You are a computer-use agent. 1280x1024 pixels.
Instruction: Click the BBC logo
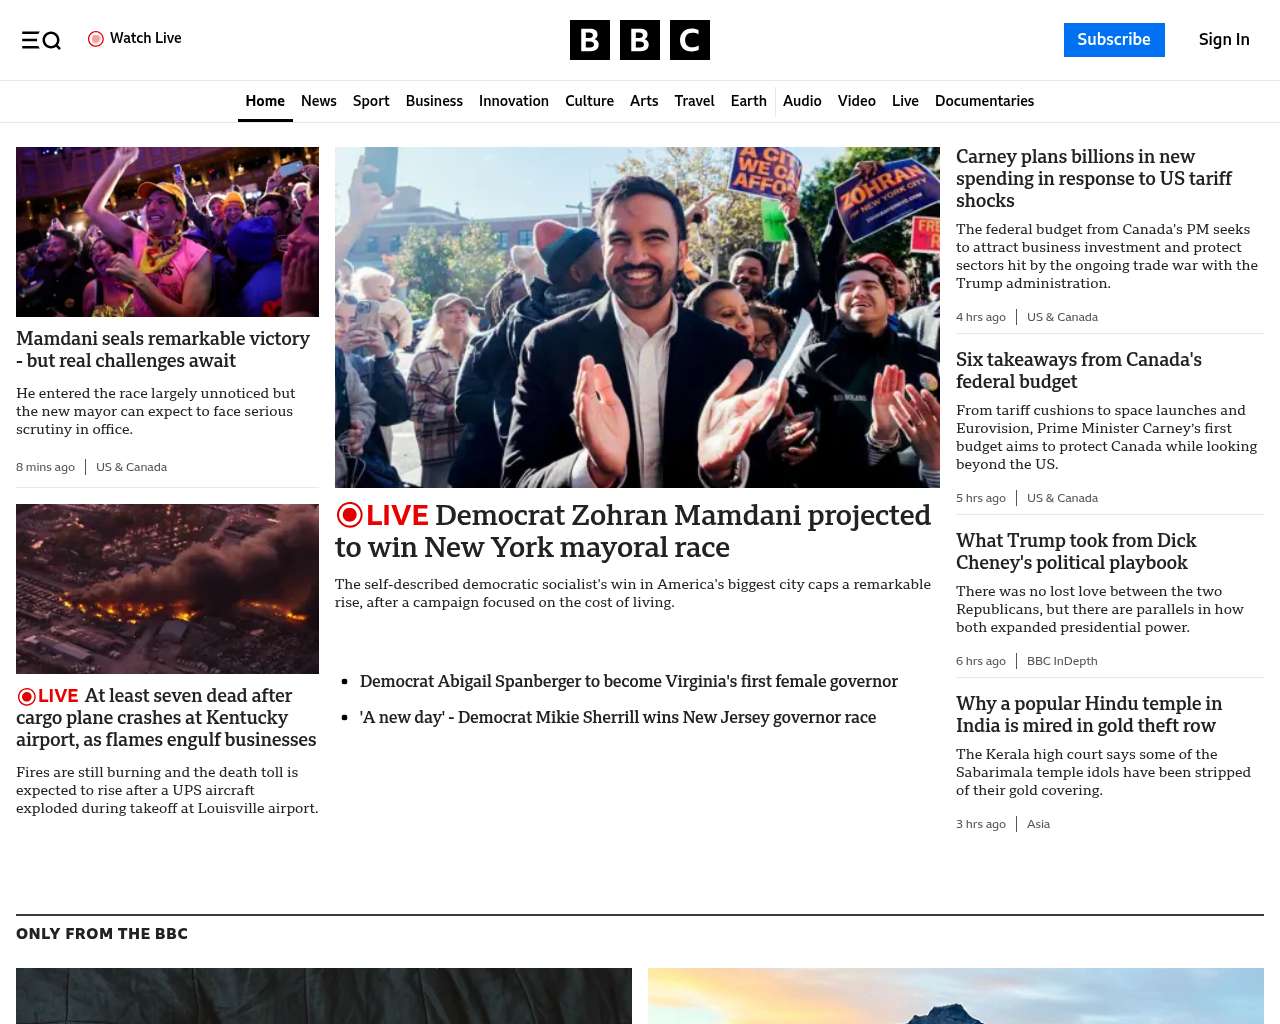coord(639,40)
